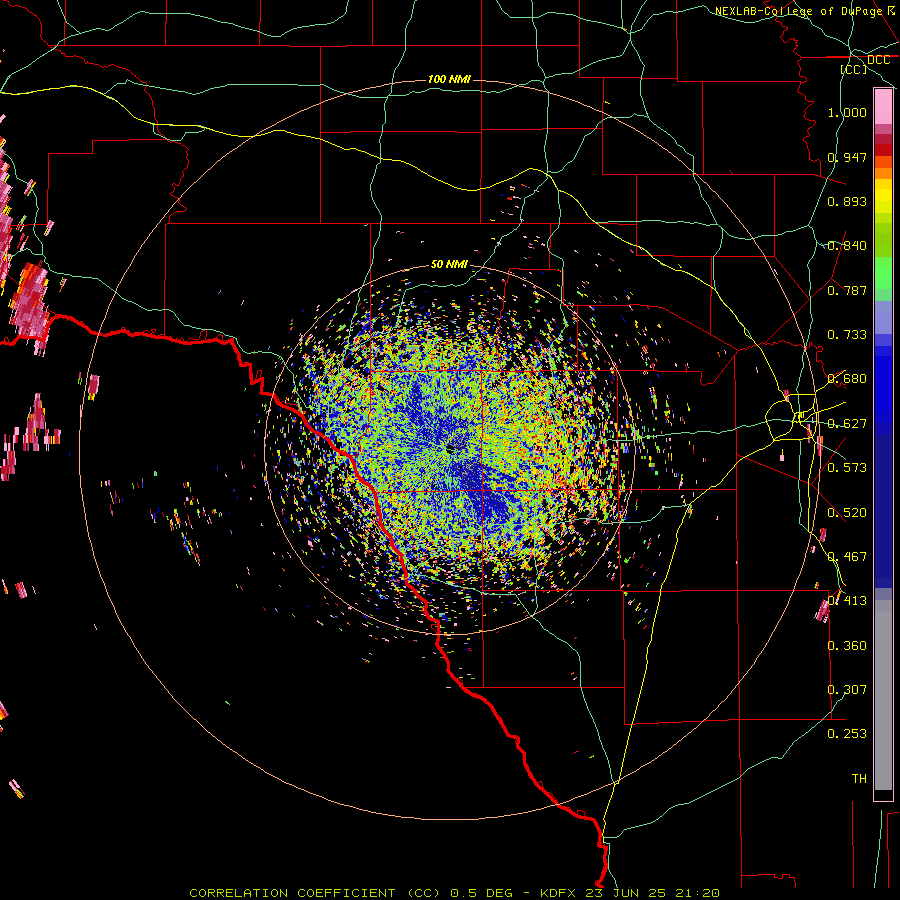900x900 pixels.
Task: Click the 0.413 scale value
Action: tap(847, 601)
